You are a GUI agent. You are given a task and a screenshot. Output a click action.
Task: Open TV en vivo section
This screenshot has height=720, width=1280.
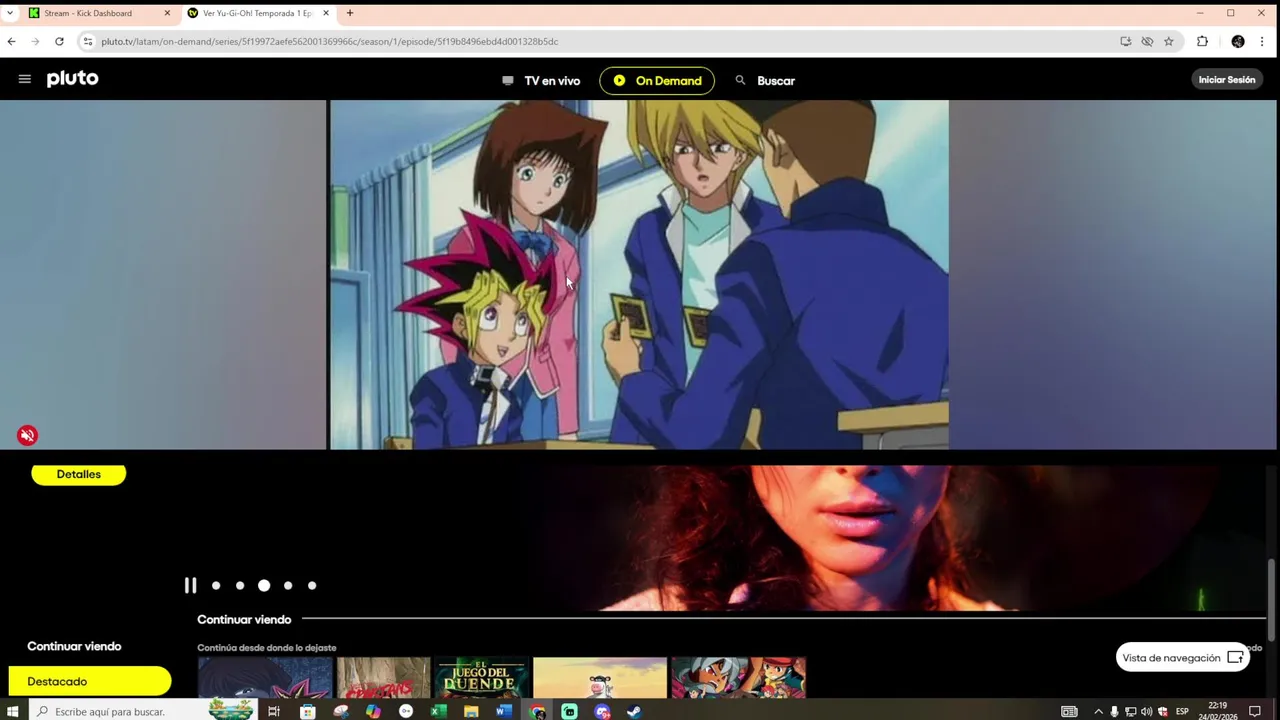click(x=541, y=81)
